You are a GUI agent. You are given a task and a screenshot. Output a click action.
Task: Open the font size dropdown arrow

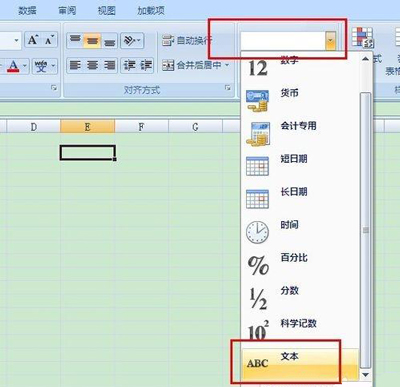[x=16, y=41]
